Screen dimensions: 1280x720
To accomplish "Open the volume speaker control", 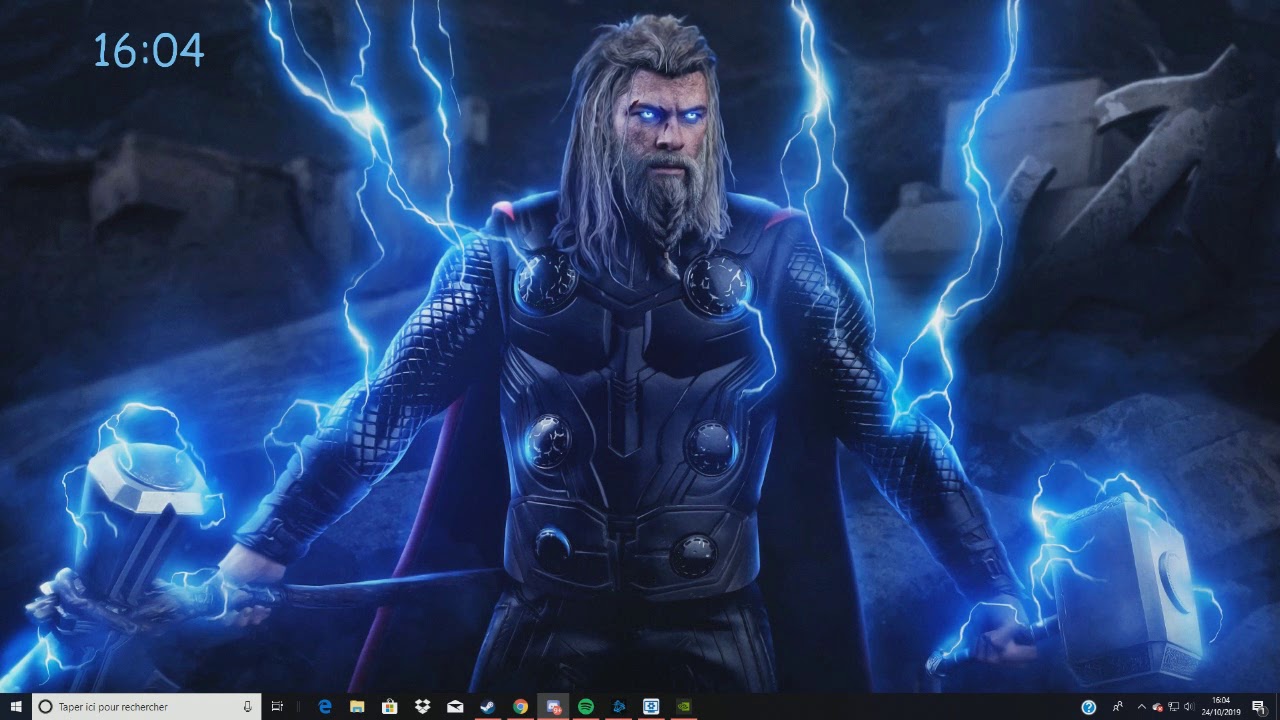I will tap(1189, 707).
